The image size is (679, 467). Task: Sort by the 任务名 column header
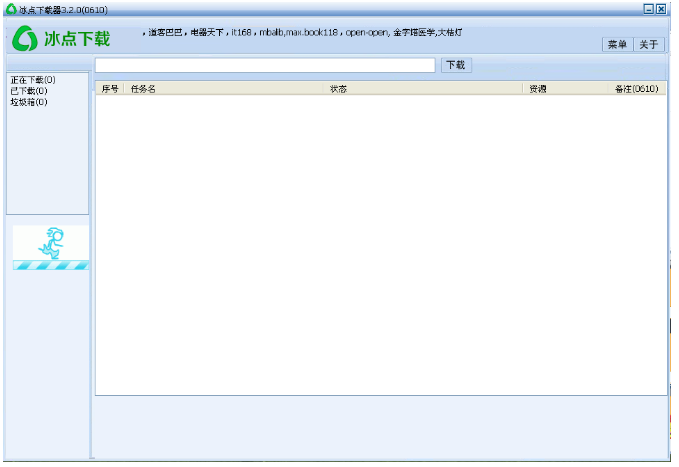pyautogui.click(x=225, y=90)
